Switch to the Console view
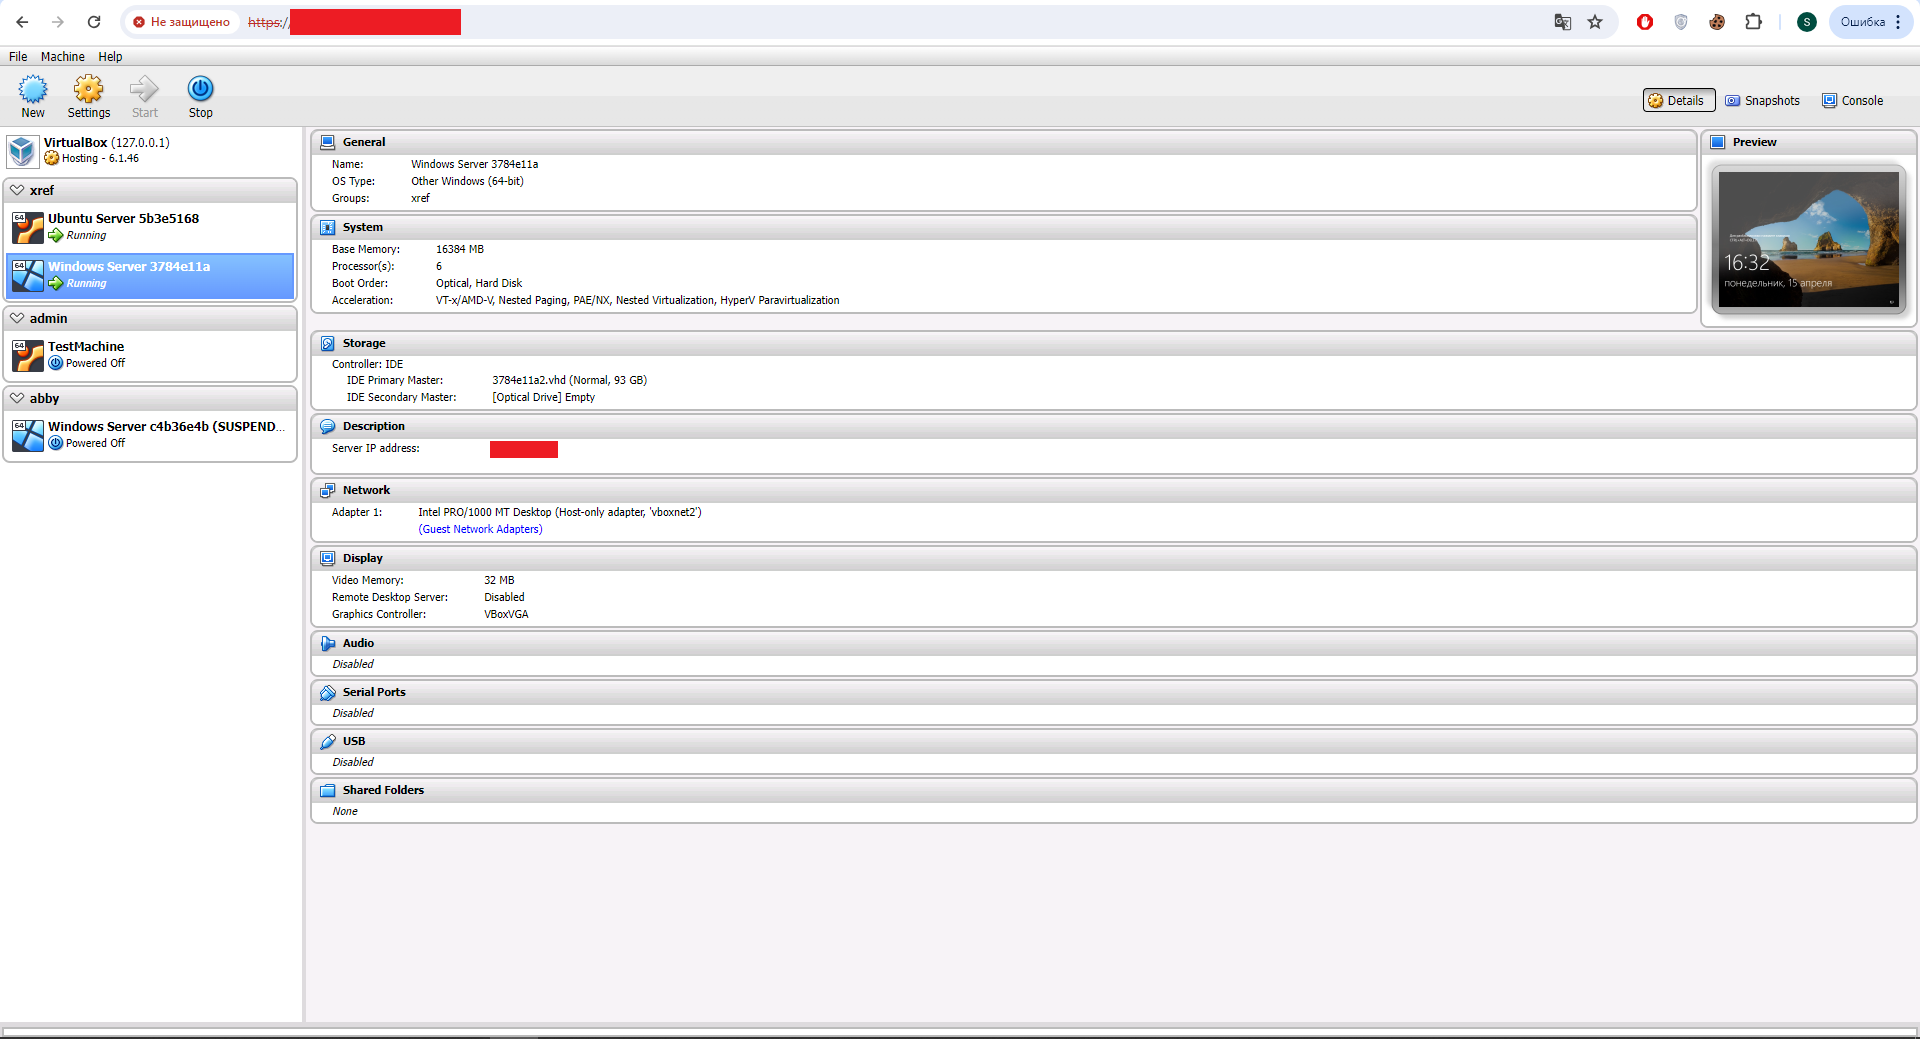Viewport: 1920px width, 1039px height. [x=1852, y=100]
